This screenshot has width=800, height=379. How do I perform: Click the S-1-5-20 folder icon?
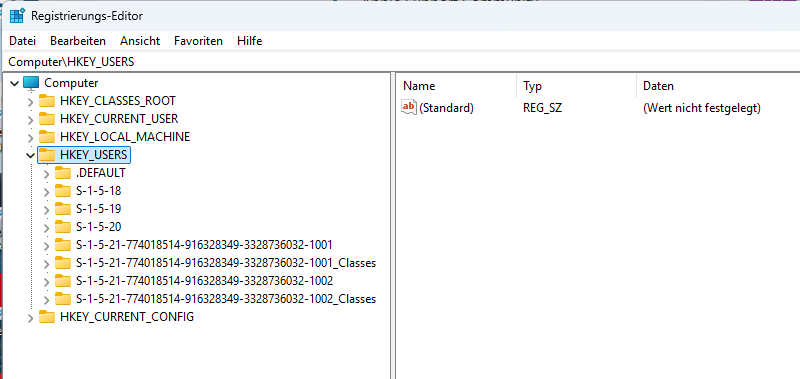pyautogui.click(x=63, y=226)
